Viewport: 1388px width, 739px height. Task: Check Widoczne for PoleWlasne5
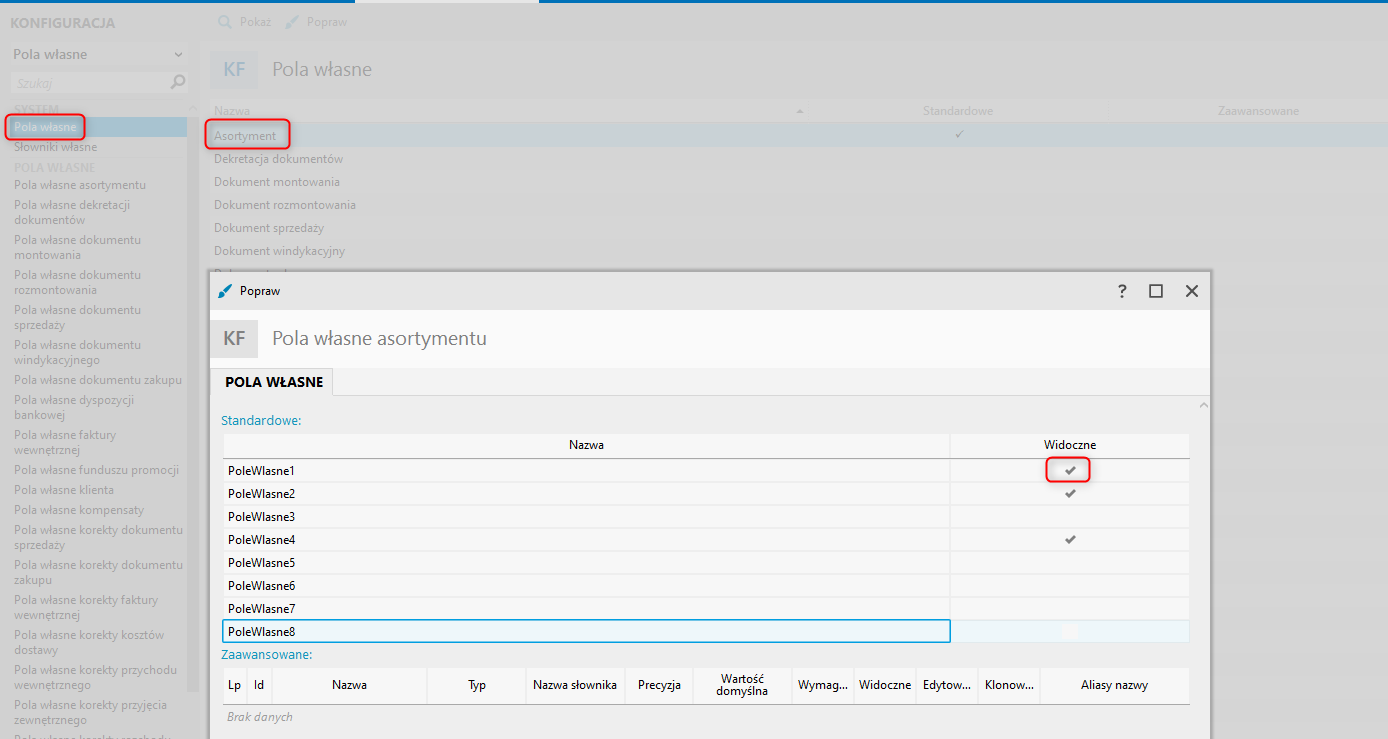1070,562
